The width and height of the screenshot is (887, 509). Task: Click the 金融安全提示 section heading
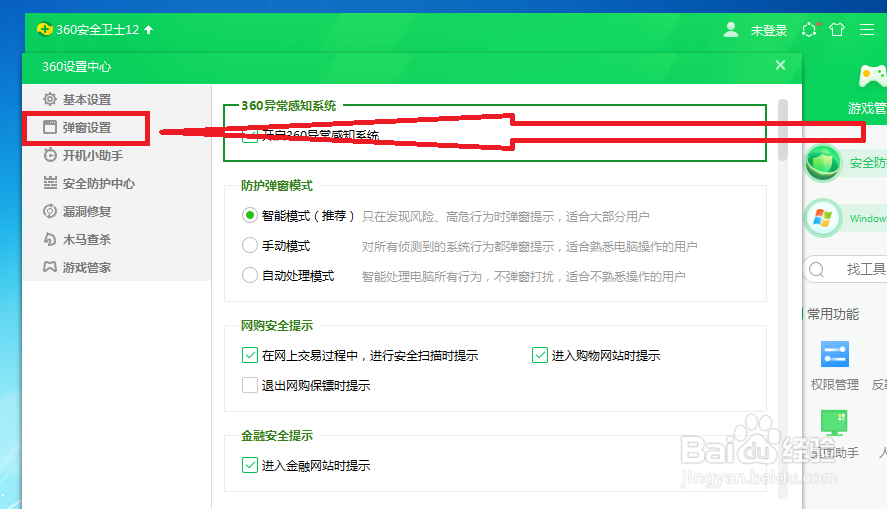tap(277, 435)
